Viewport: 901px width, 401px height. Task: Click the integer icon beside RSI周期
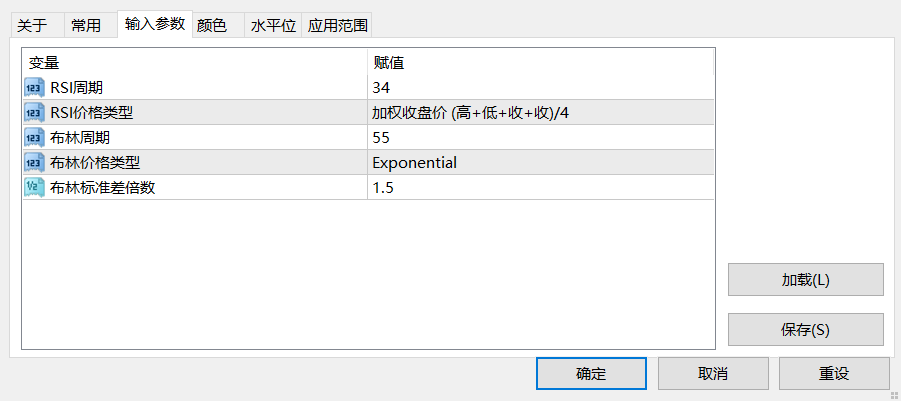(34, 88)
